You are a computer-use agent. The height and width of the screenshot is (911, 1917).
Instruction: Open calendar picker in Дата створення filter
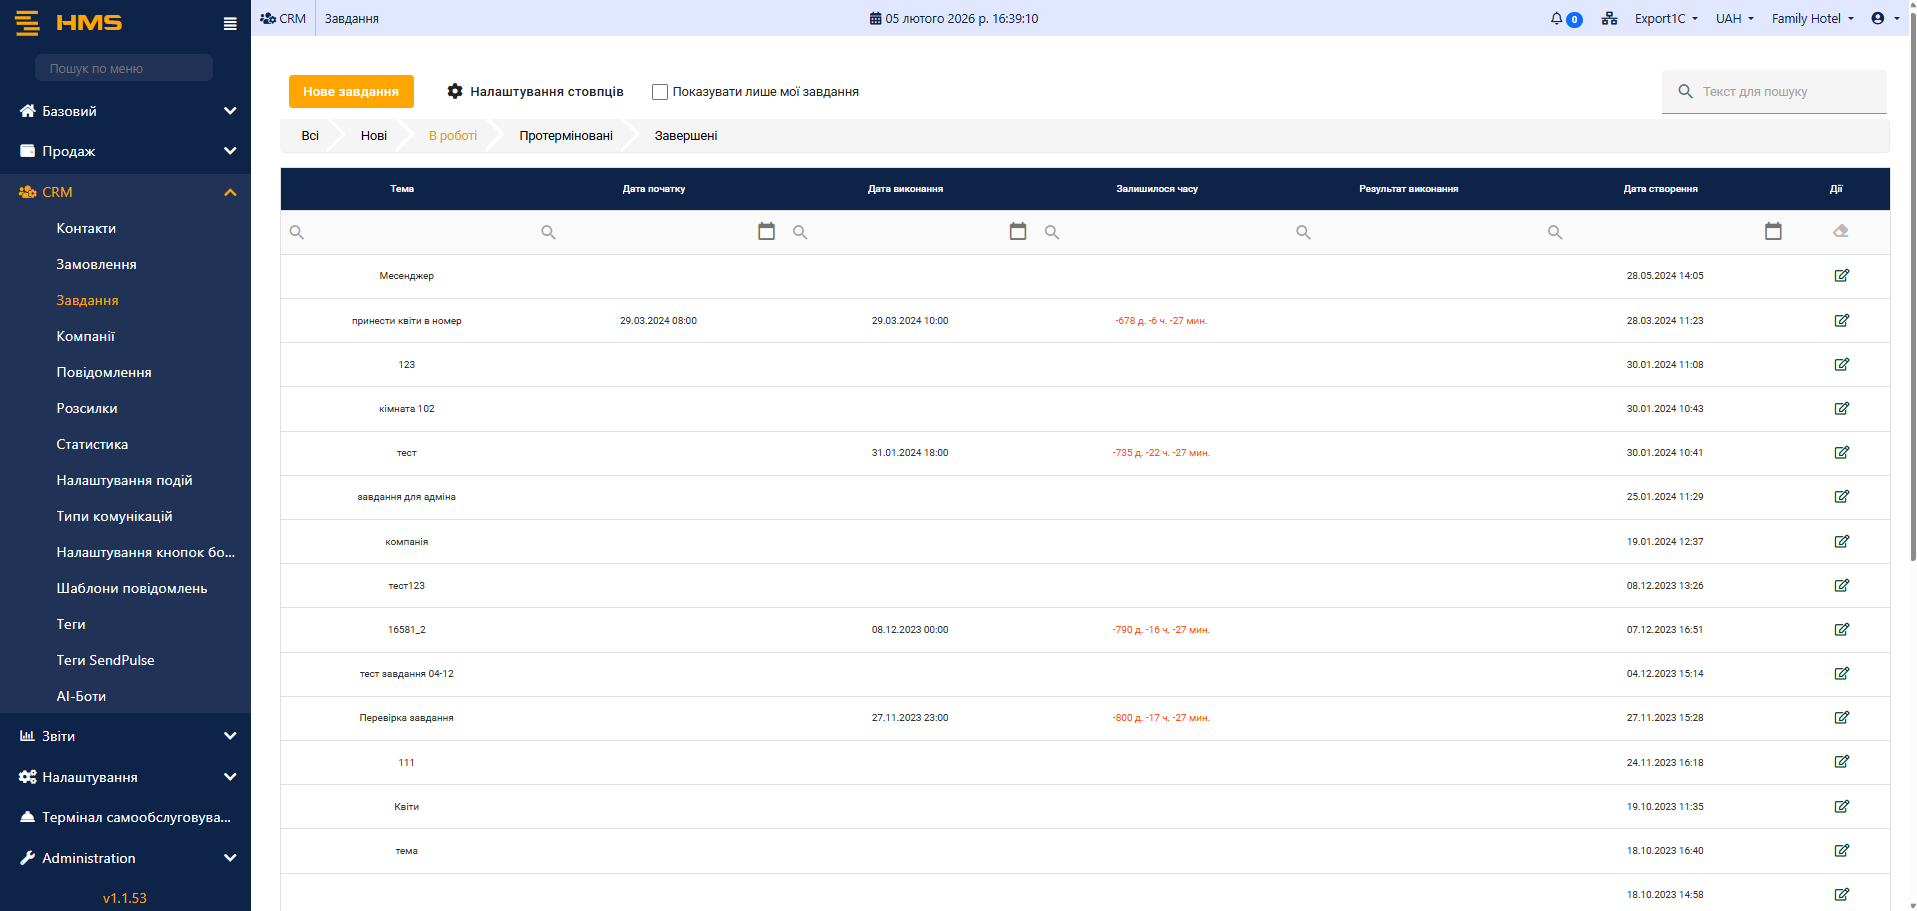point(1773,232)
